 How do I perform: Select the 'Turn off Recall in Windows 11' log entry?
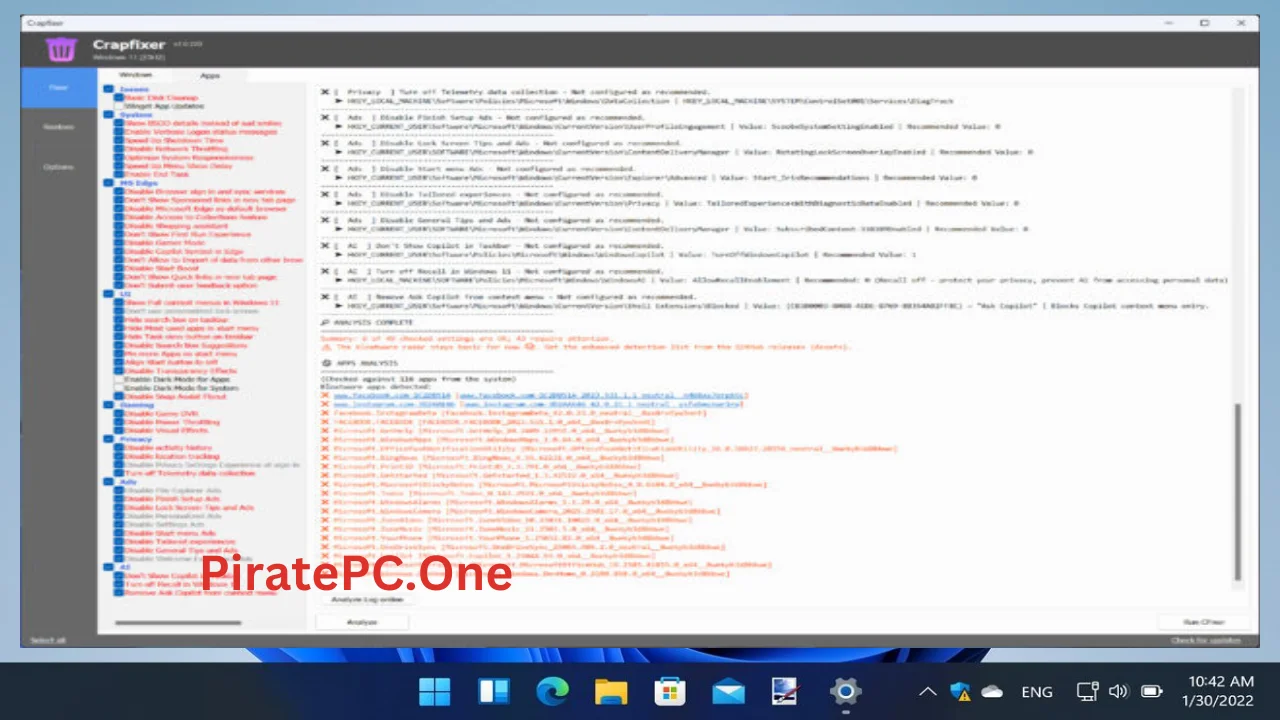(775, 276)
